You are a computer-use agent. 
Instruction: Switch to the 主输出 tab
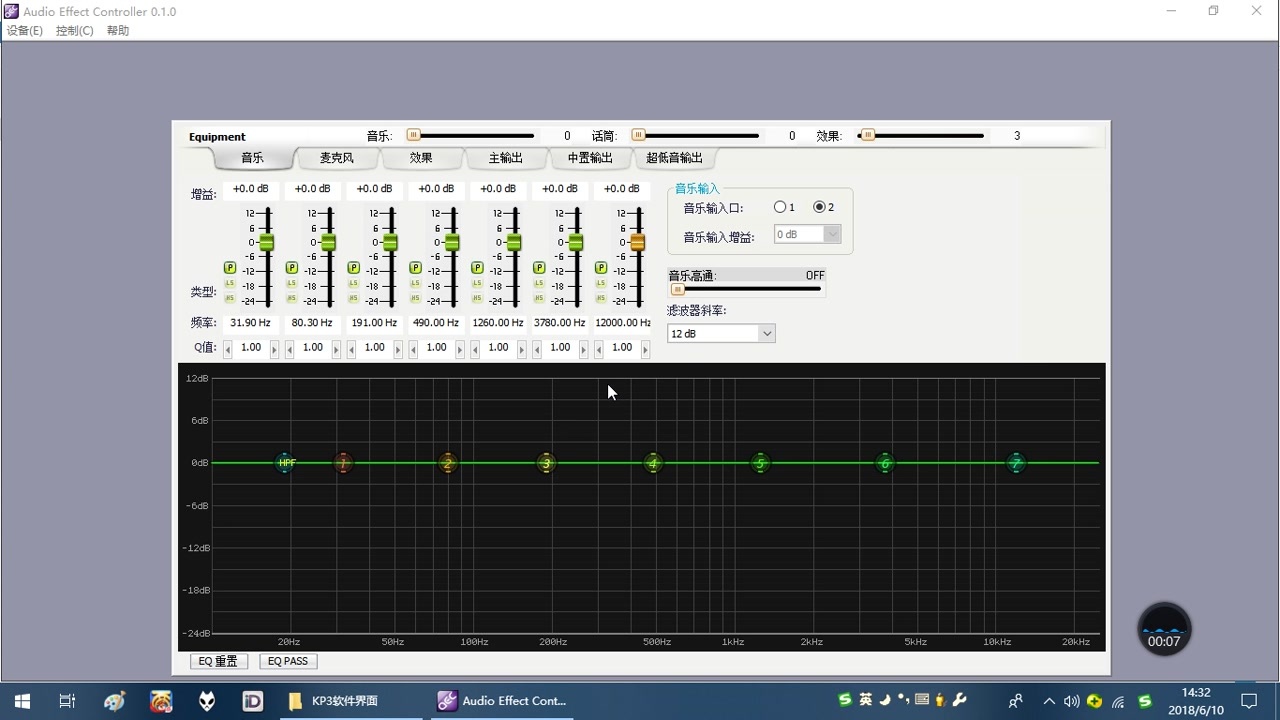(505, 158)
